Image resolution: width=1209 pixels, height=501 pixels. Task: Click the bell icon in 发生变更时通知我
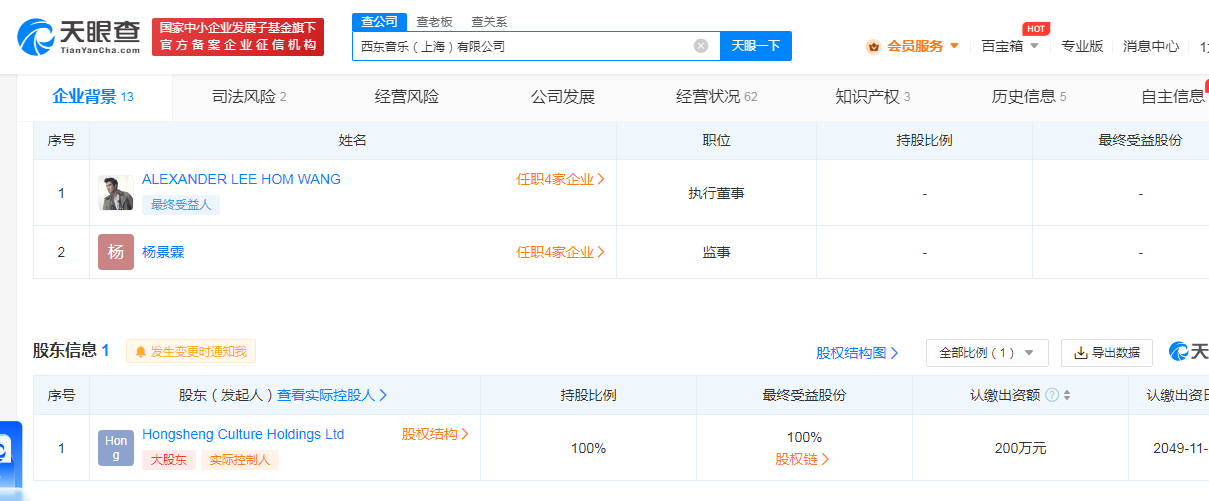pos(140,352)
